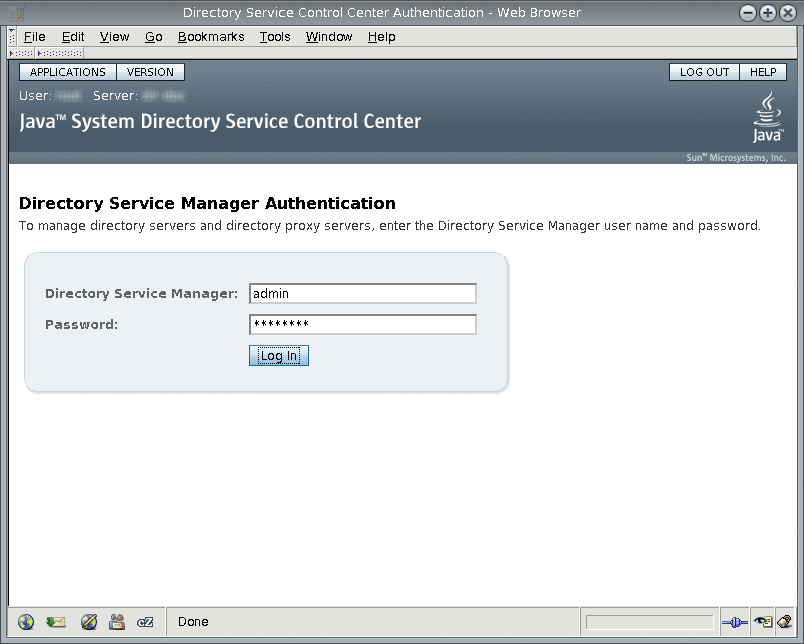
Task: Click the 'Sun Microsystems, Inc.' text
Action: [x=736, y=157]
